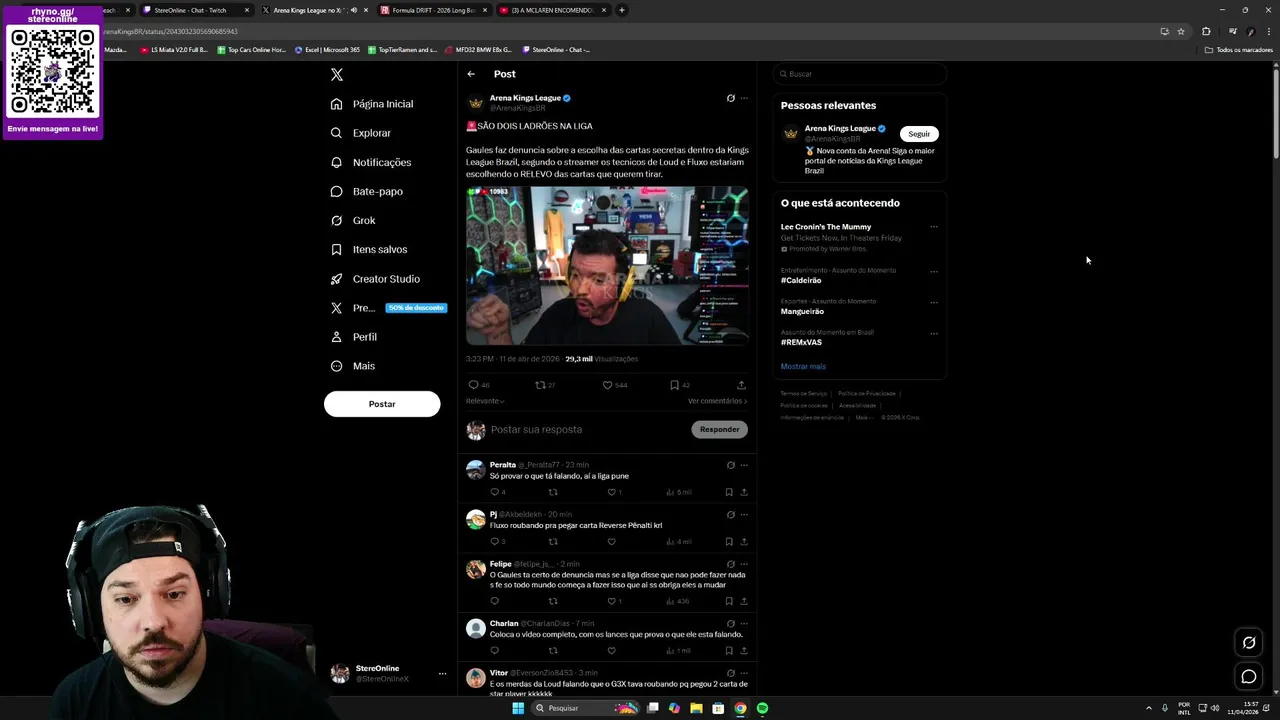
Task: Repost Peralta's reply
Action: (553, 492)
